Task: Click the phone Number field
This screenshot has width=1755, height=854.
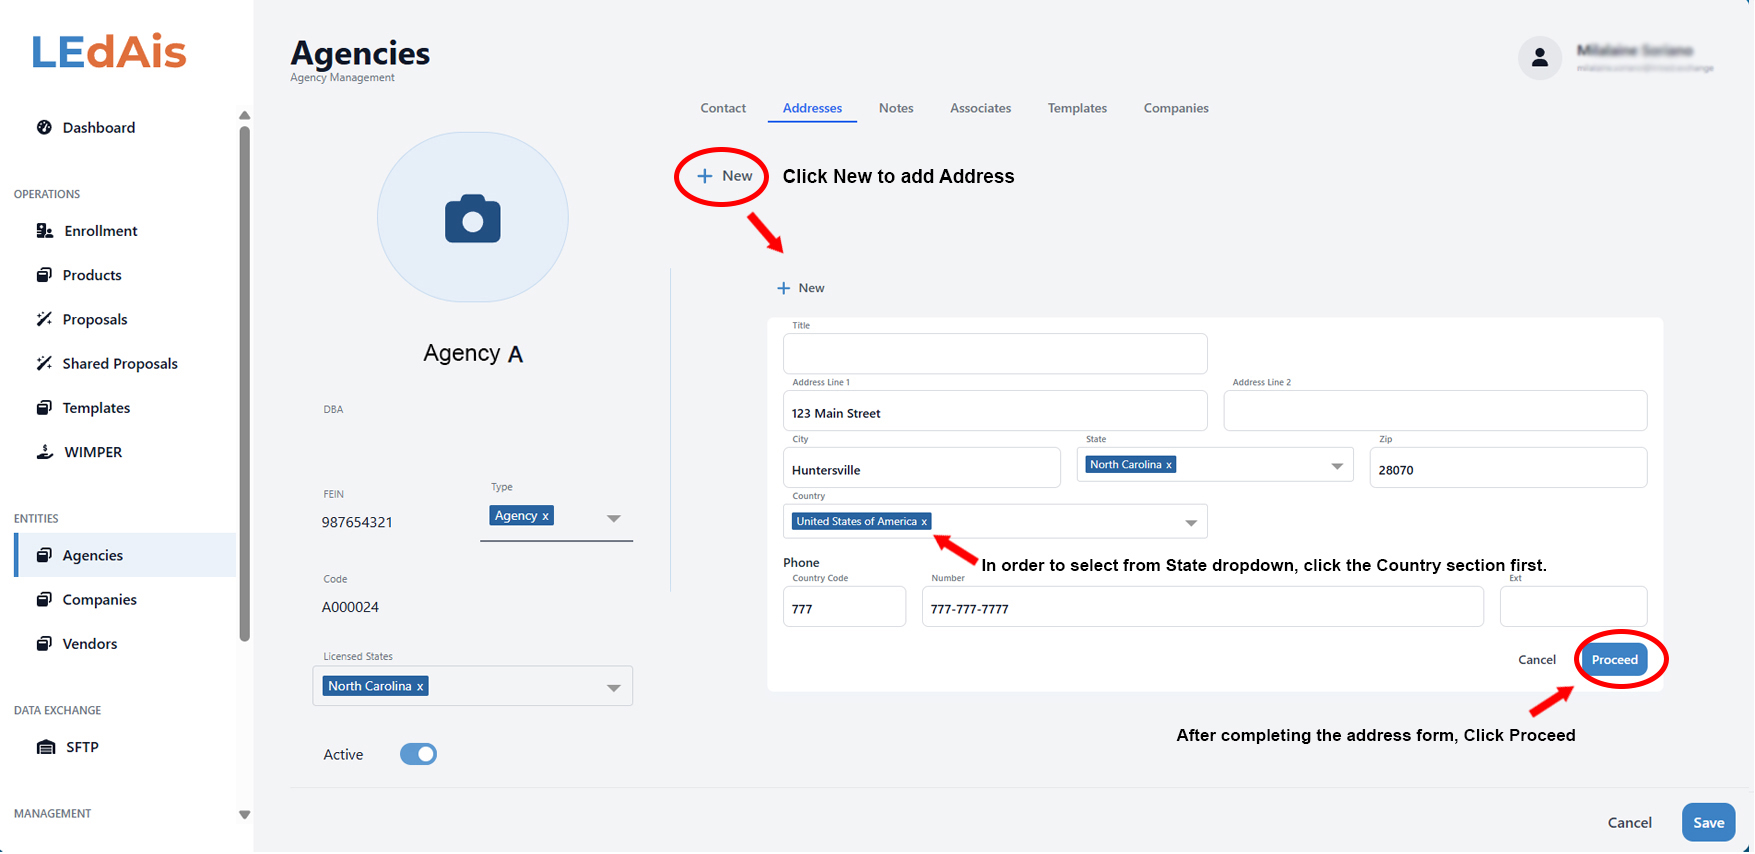Action: pyautogui.click(x=1202, y=607)
